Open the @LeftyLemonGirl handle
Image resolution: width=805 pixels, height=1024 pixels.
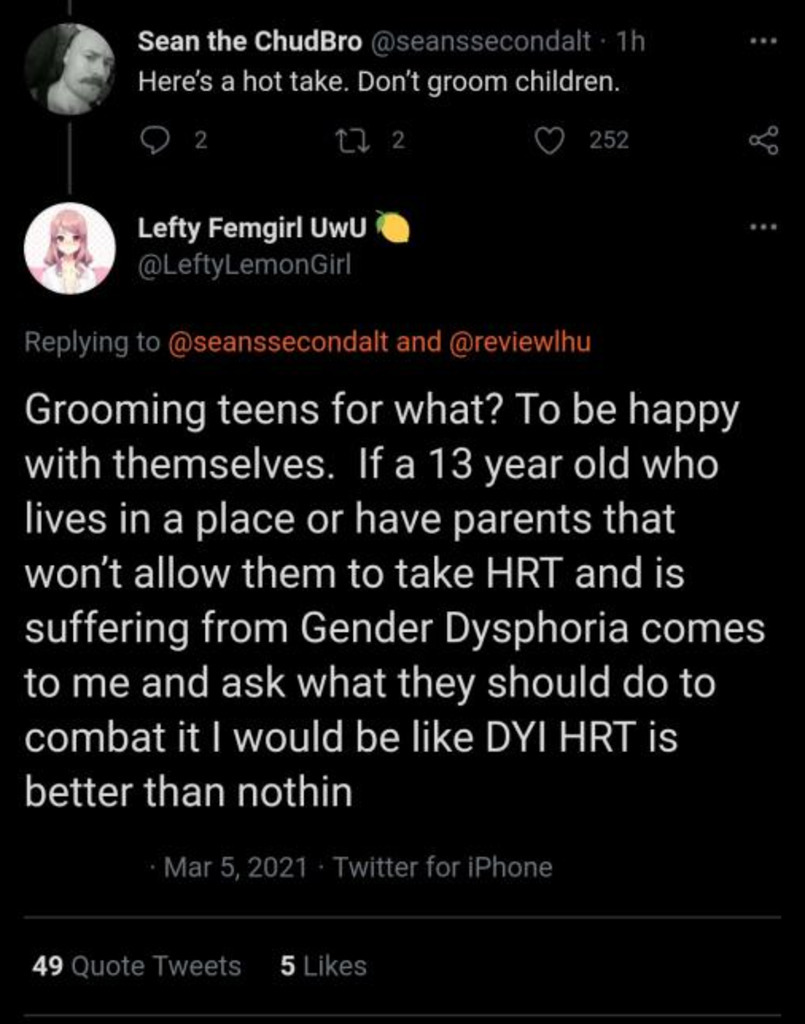(x=244, y=264)
